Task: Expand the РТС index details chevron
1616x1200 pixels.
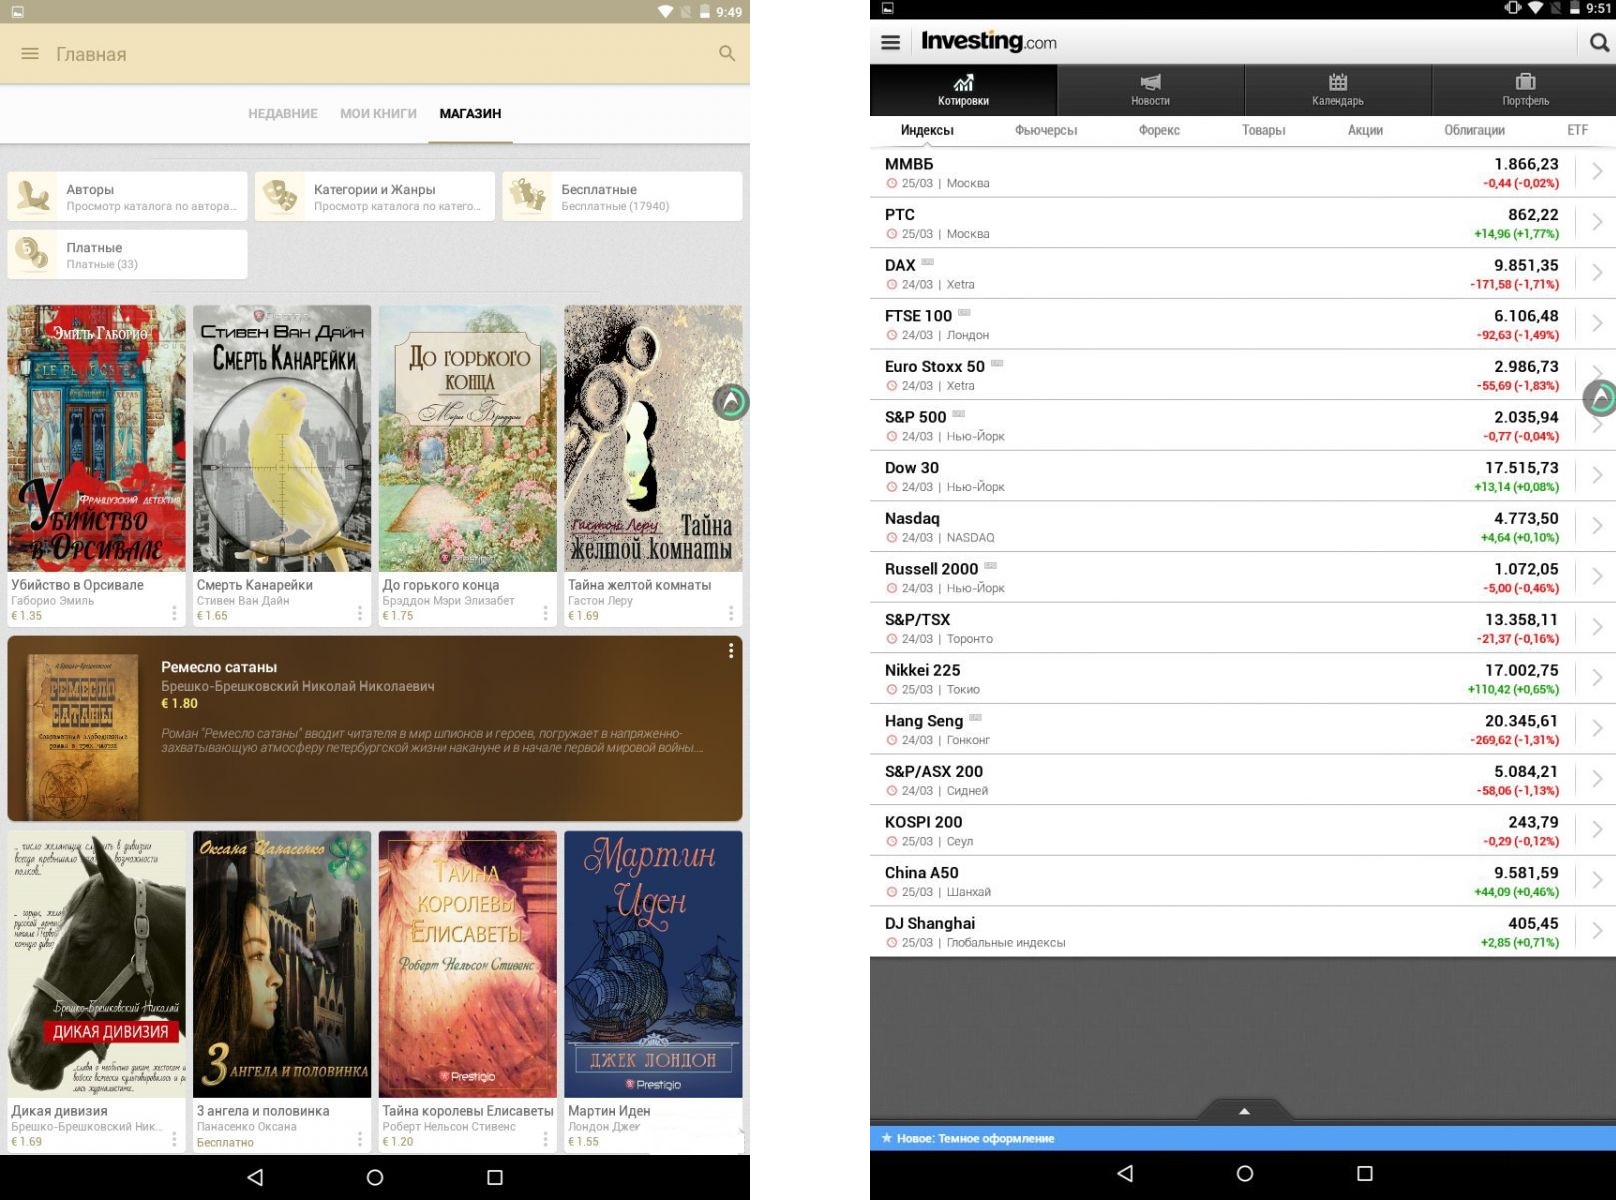Action: [1597, 222]
